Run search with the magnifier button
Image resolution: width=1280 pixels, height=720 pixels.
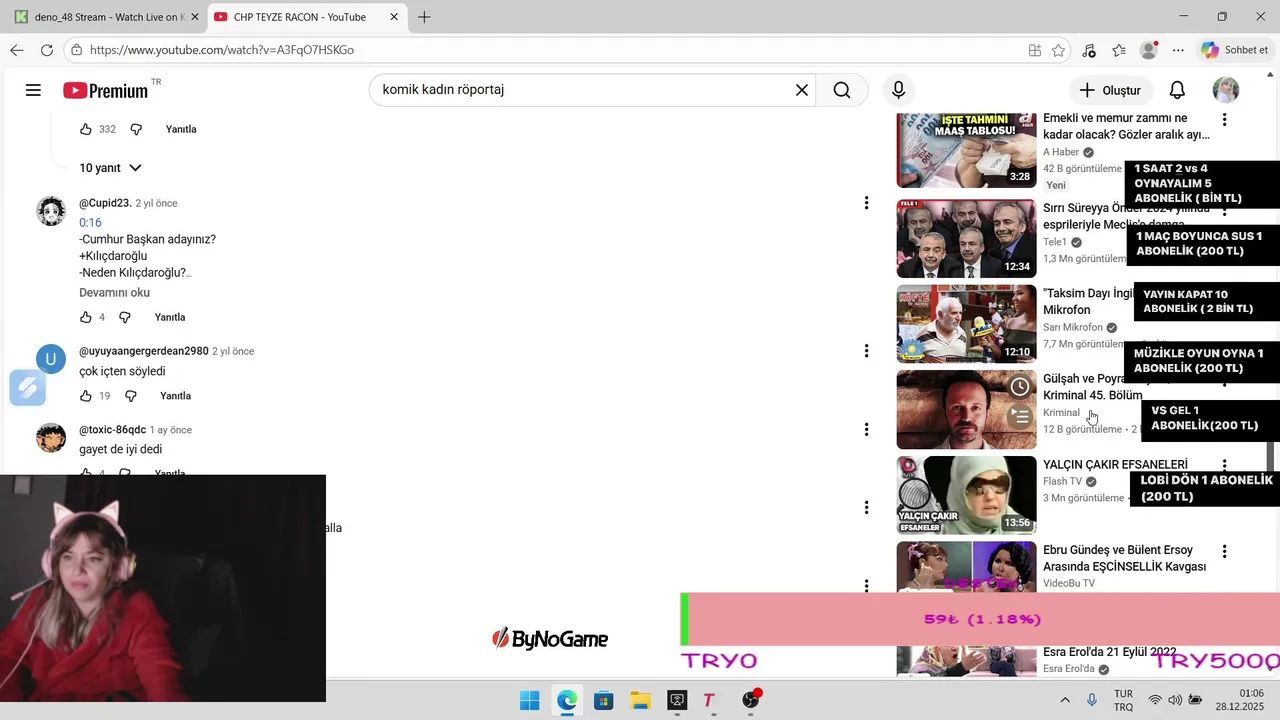click(x=842, y=90)
